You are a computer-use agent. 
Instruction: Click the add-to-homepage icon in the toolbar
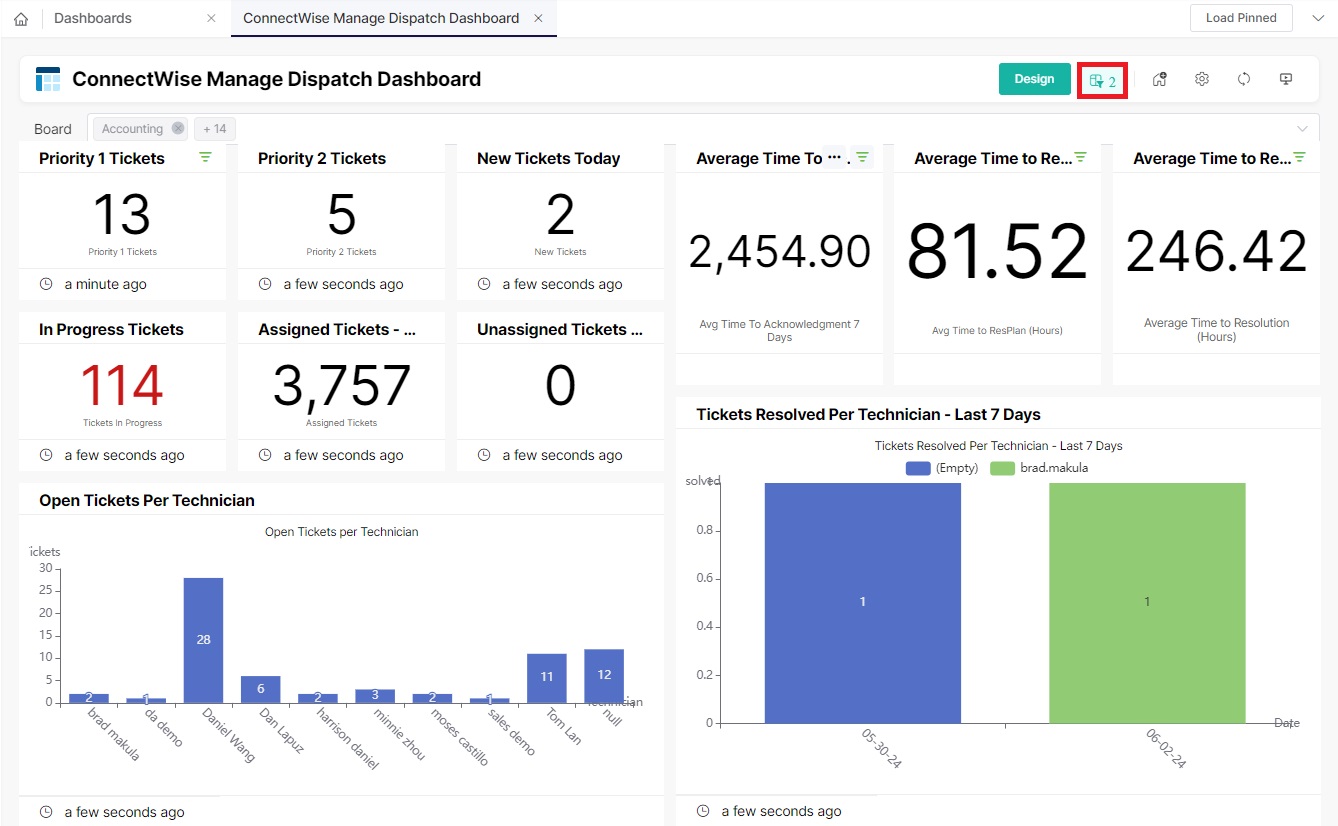[x=1159, y=78]
